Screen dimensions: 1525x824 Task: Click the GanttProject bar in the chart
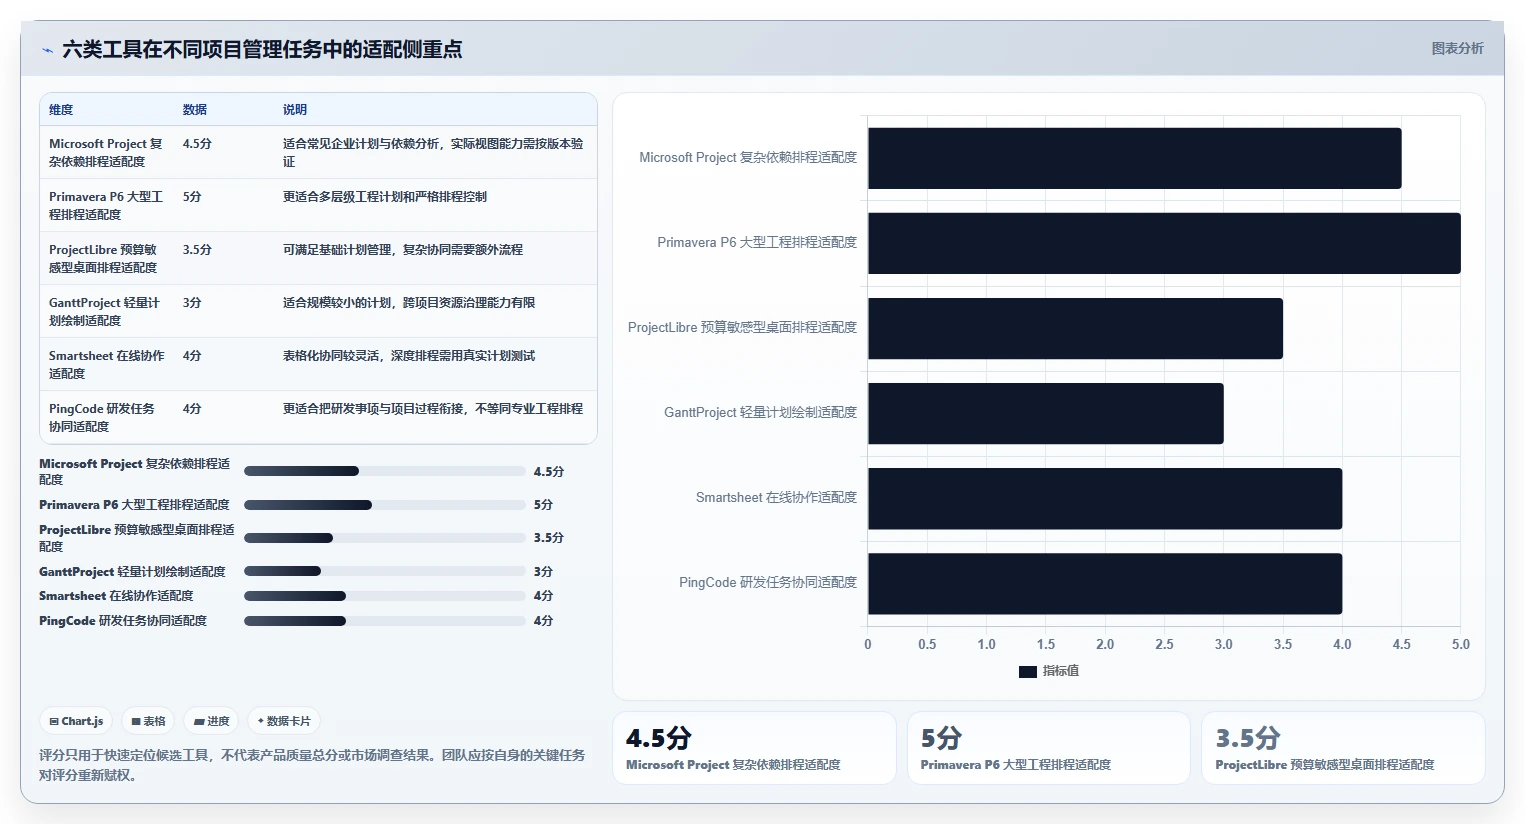(x=1045, y=413)
